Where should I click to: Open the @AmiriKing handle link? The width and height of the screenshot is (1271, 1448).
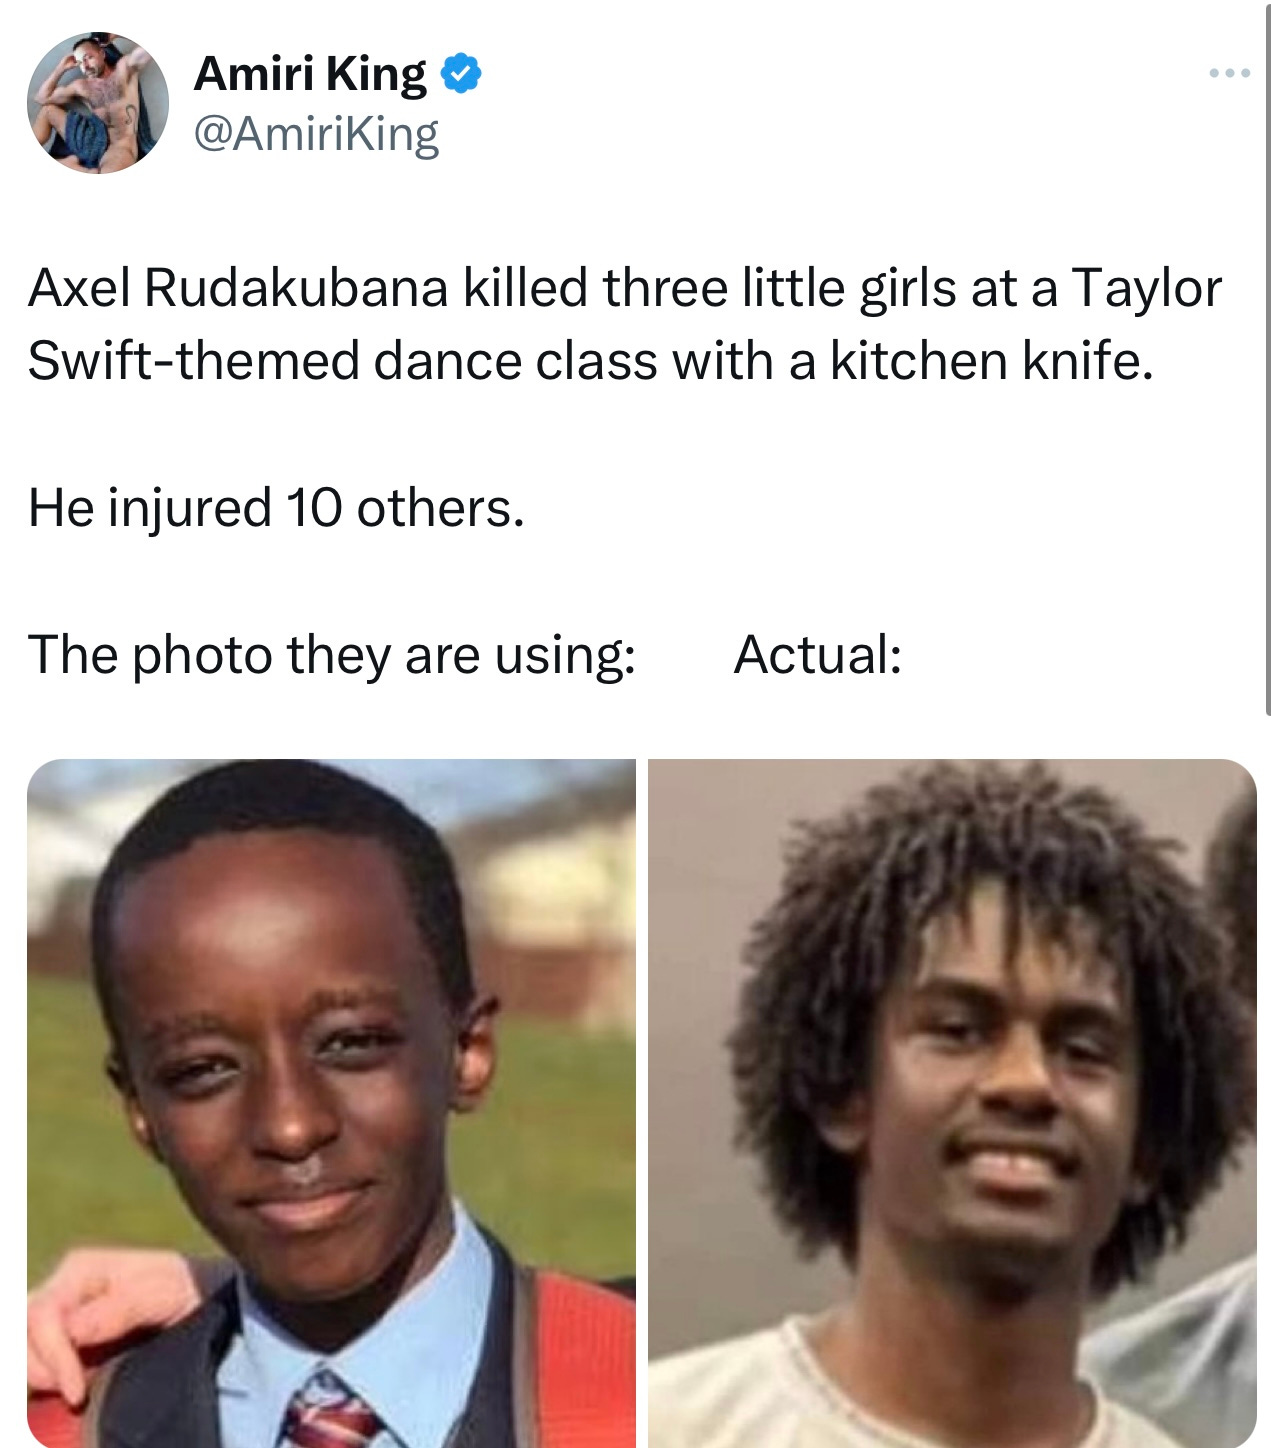(316, 134)
